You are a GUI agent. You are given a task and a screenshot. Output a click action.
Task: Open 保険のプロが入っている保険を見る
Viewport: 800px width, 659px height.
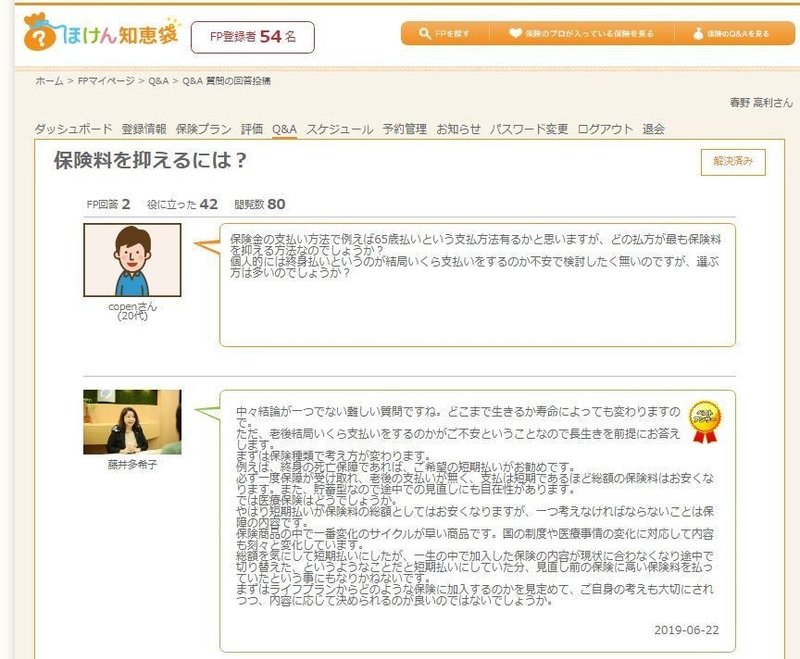(589, 34)
